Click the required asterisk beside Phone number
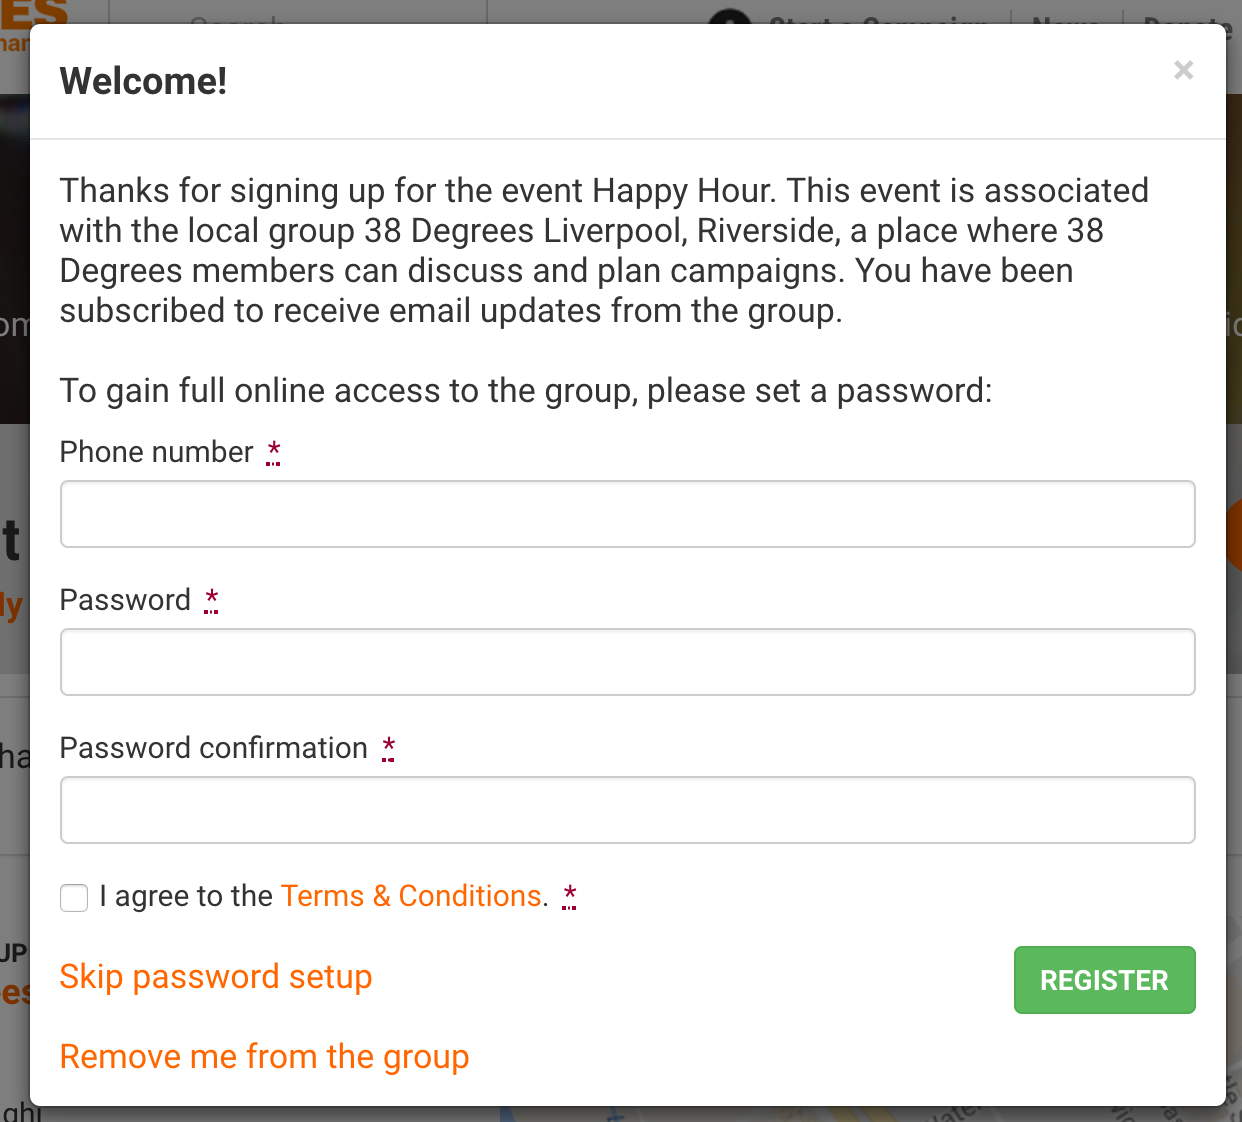This screenshot has height=1122, width=1242. click(x=273, y=452)
